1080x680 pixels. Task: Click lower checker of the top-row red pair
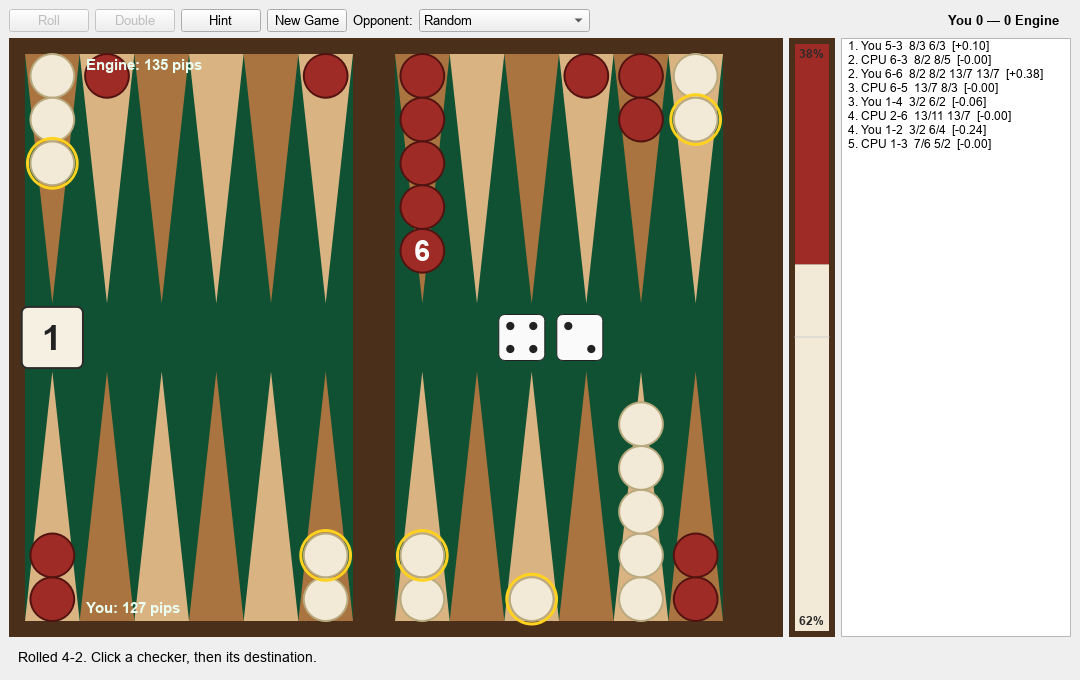(641, 119)
